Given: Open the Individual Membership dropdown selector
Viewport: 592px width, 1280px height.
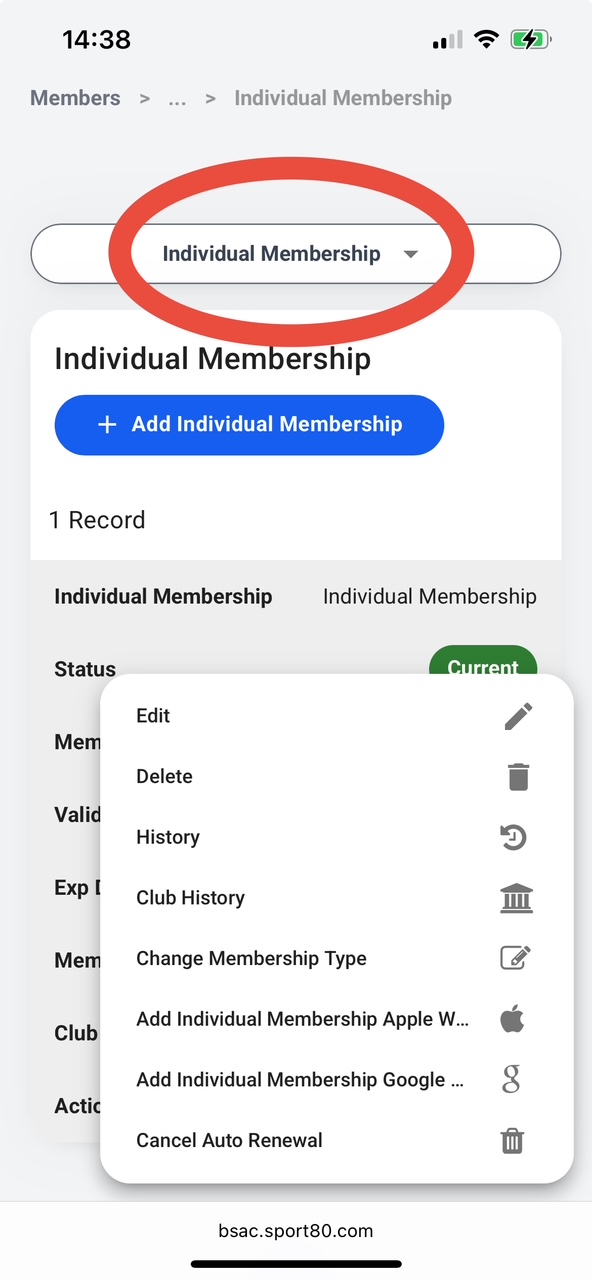Looking at the screenshot, I should [296, 254].
